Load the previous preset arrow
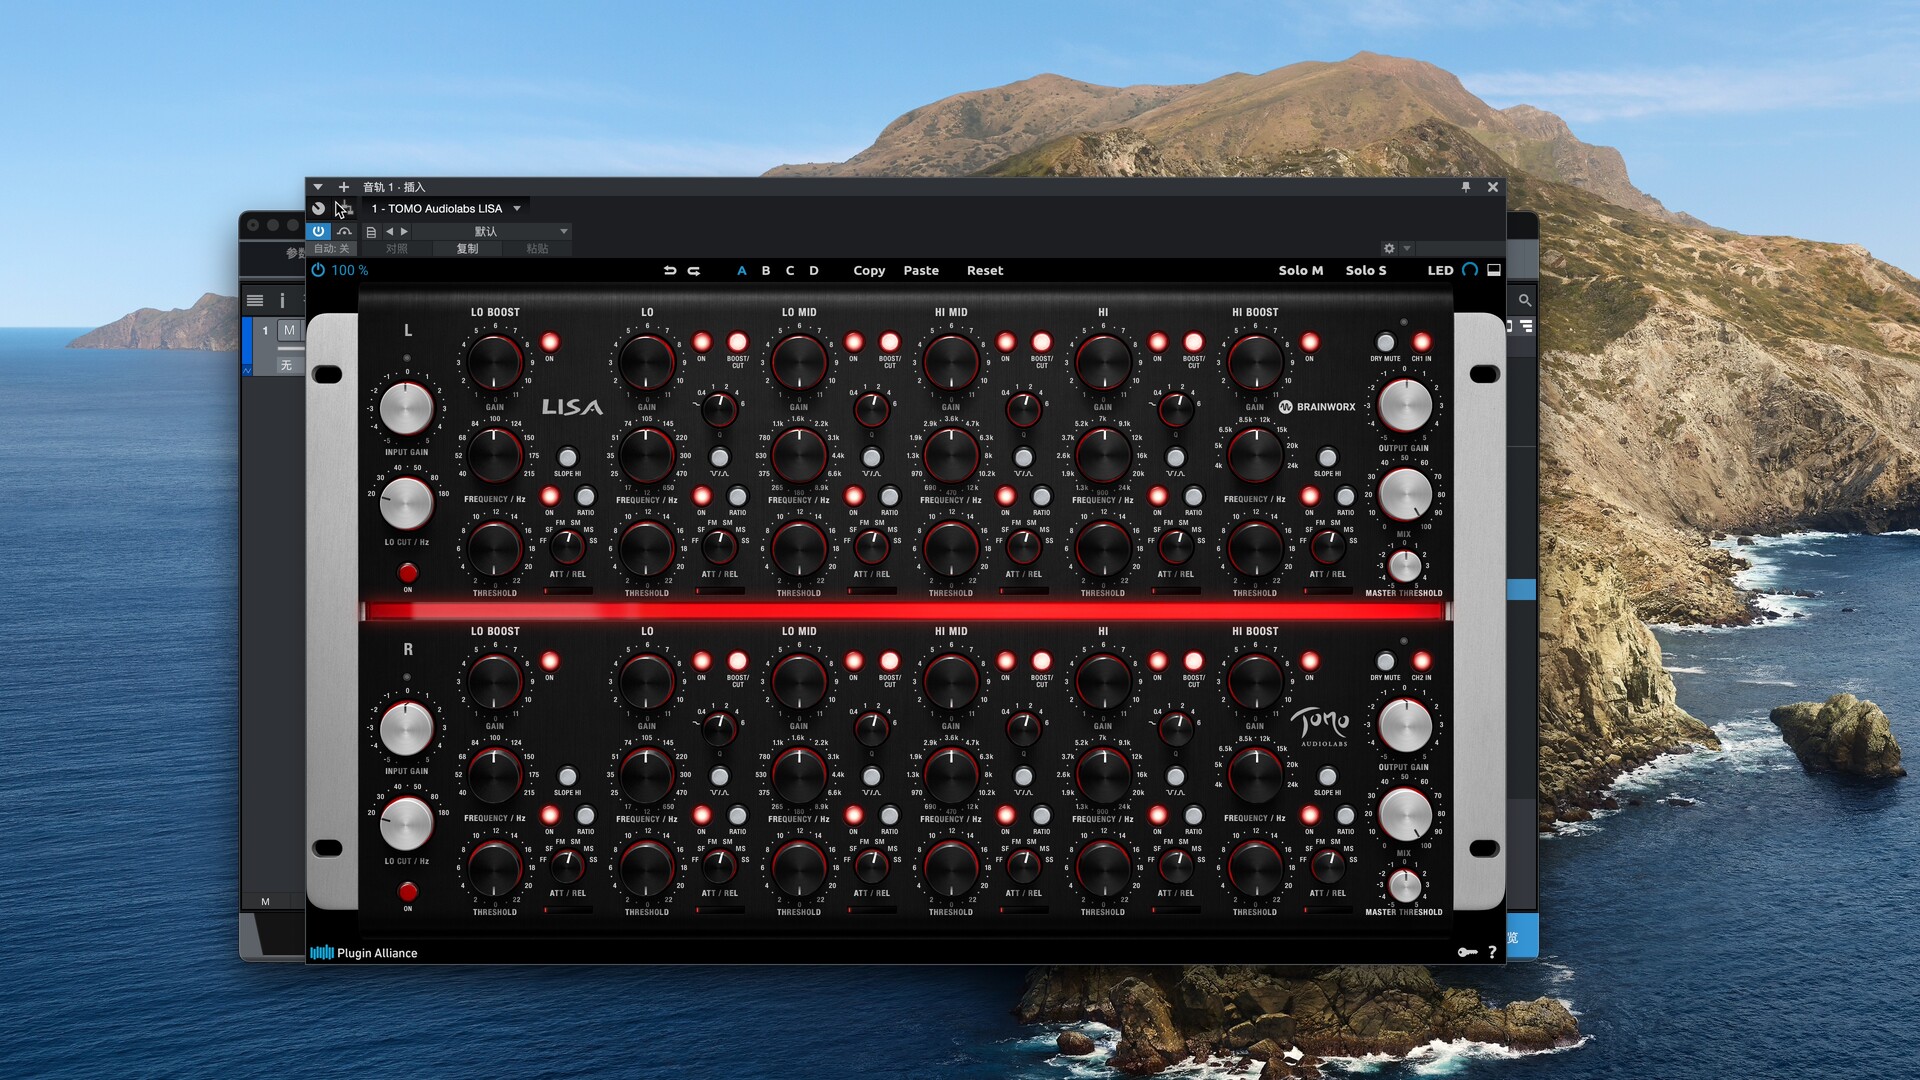The image size is (1920, 1080). [390, 232]
